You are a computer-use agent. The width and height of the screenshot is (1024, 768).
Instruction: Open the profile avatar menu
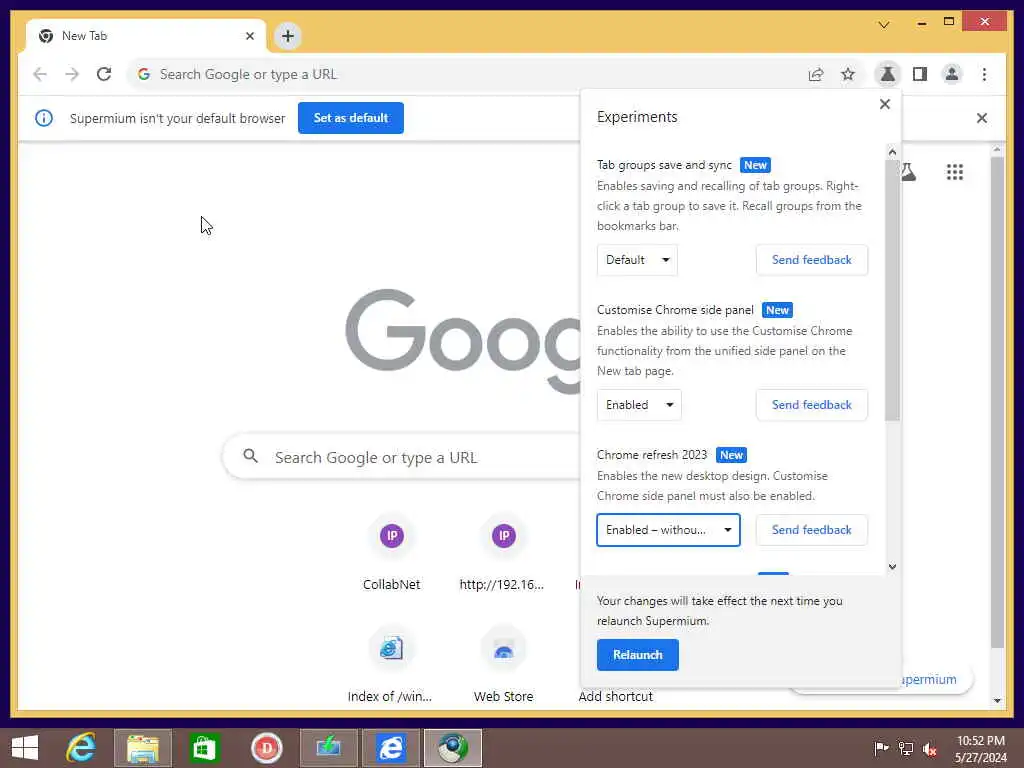952,74
